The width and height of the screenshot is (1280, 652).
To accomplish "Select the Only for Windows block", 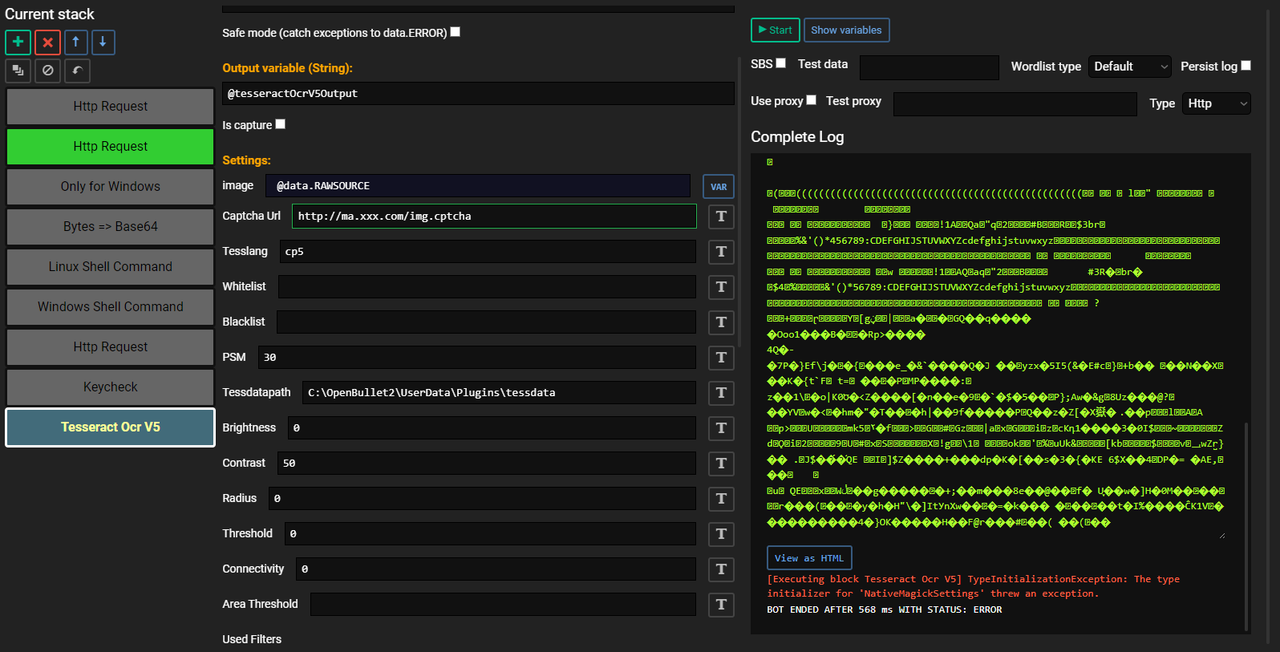I will coord(110,186).
